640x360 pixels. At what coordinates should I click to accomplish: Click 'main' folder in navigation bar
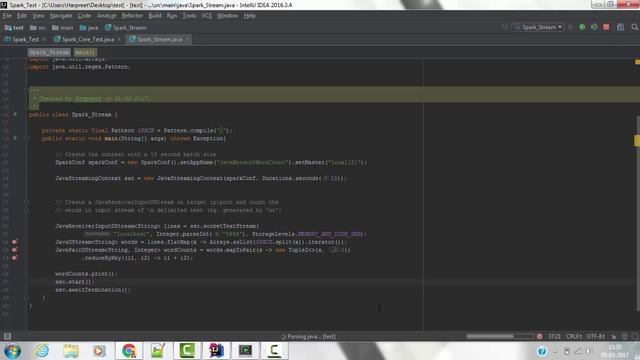coord(62,28)
